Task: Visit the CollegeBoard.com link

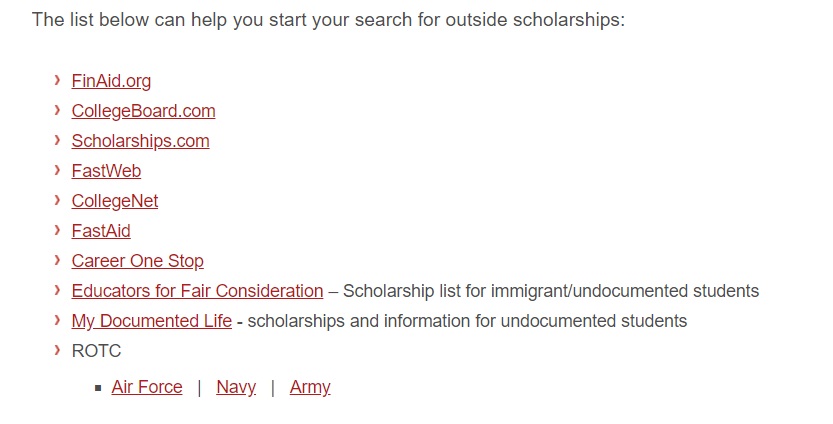Action: coord(143,111)
